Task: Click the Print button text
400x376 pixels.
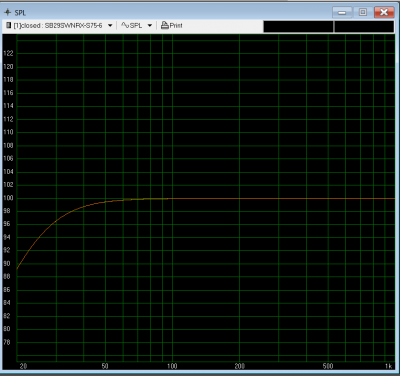Action: click(x=176, y=25)
